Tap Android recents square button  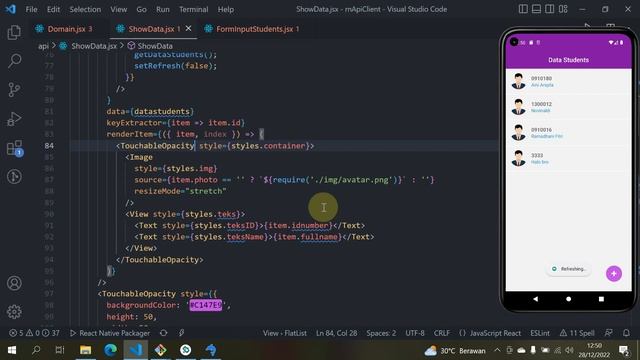pos(601,299)
